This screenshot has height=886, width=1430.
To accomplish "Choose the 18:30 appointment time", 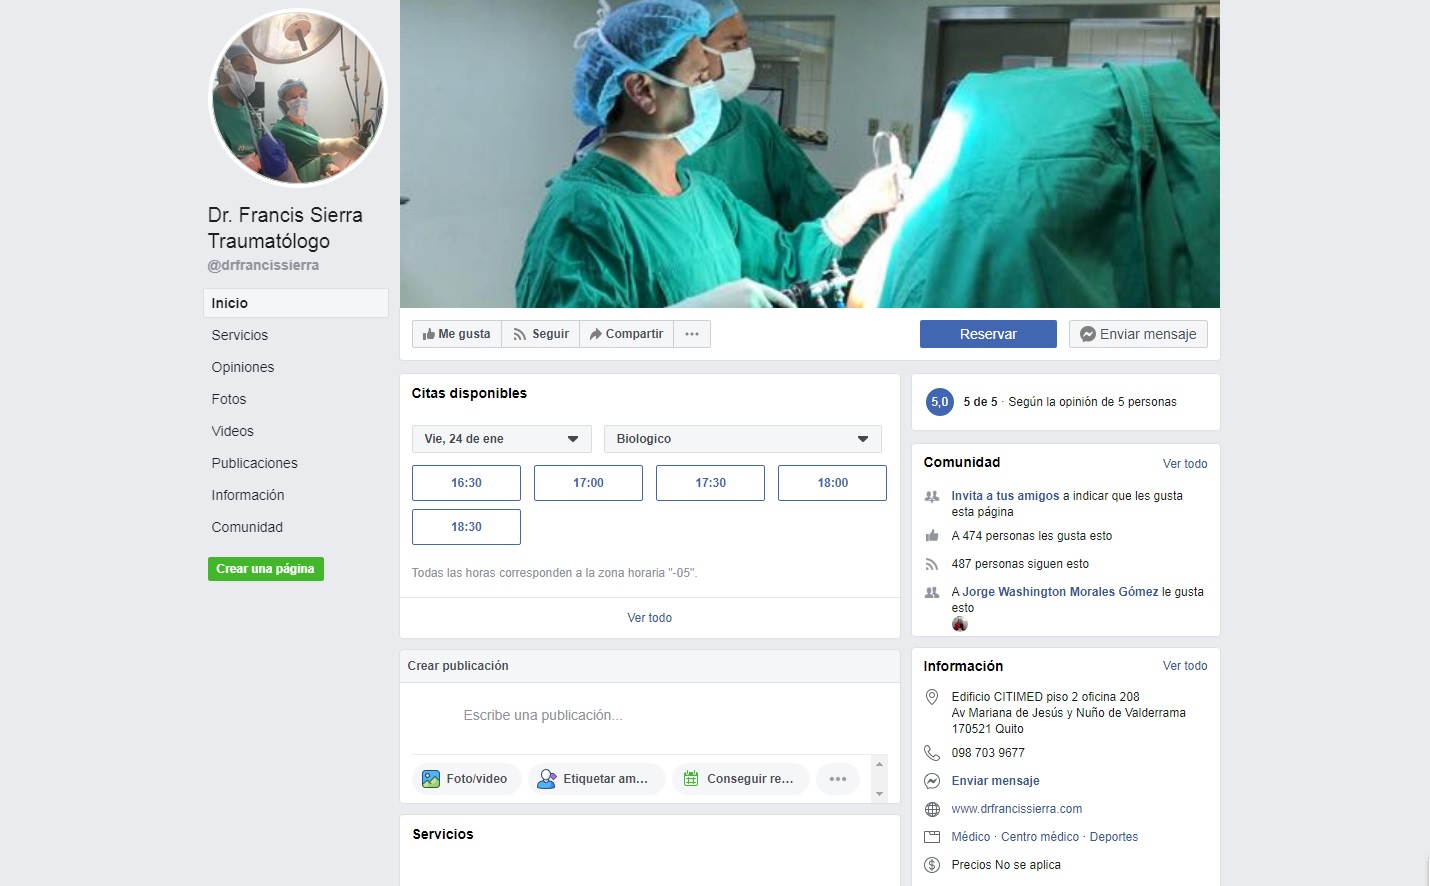I will 466,527.
